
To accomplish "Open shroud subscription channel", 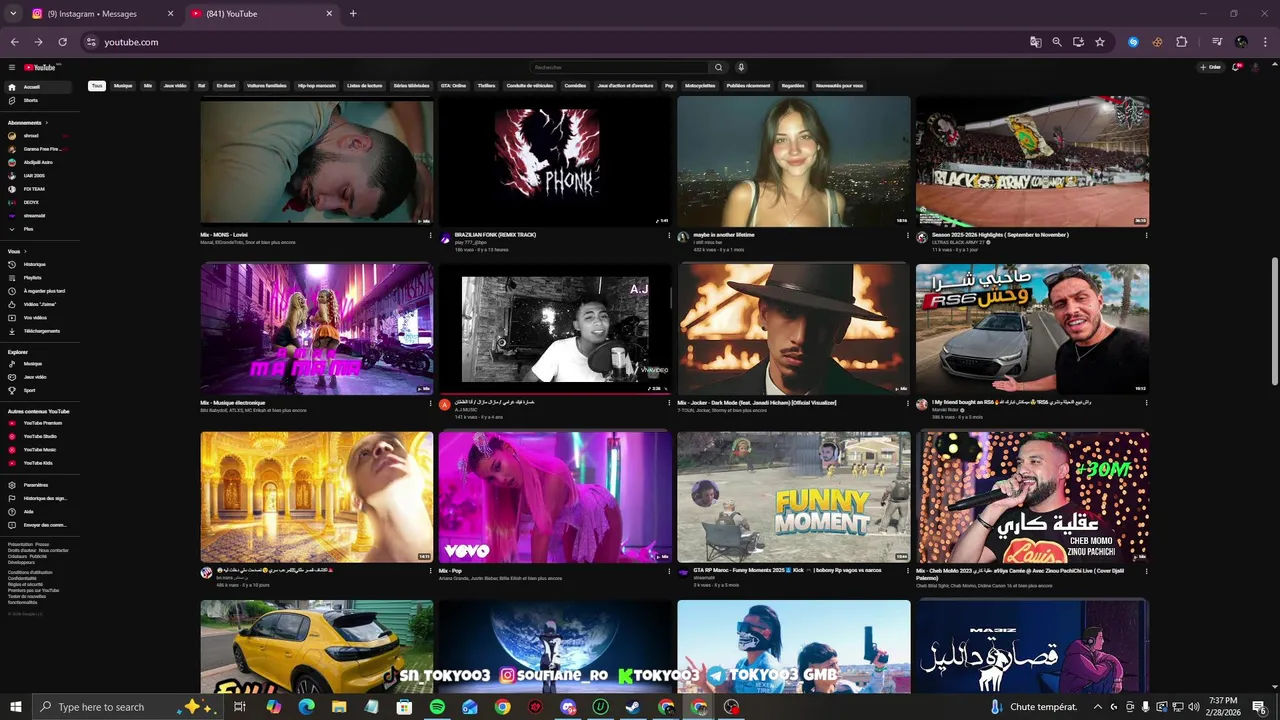I will (38, 136).
